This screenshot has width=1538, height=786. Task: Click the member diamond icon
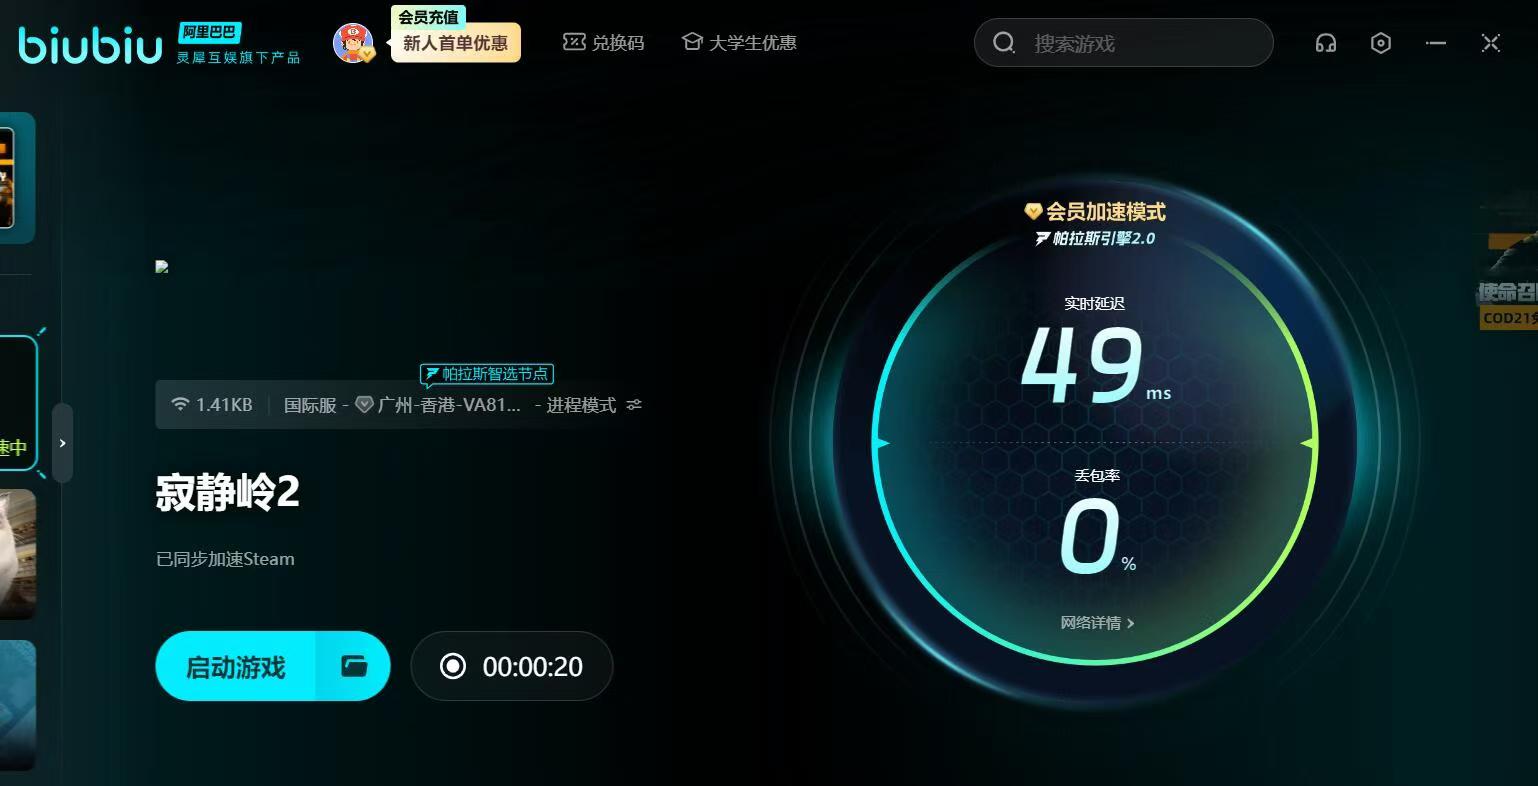pyautogui.click(x=1033, y=212)
